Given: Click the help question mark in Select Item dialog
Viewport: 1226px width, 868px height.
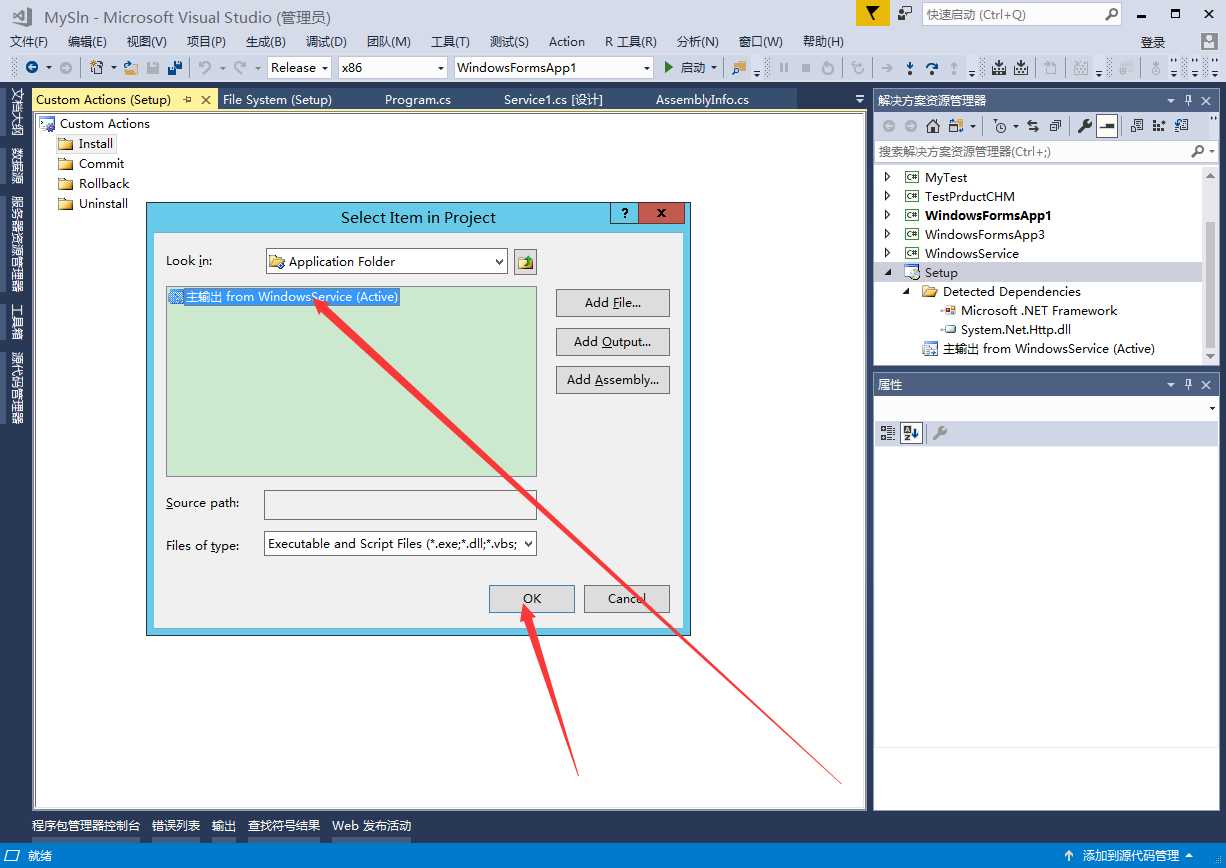Looking at the screenshot, I should pos(624,213).
